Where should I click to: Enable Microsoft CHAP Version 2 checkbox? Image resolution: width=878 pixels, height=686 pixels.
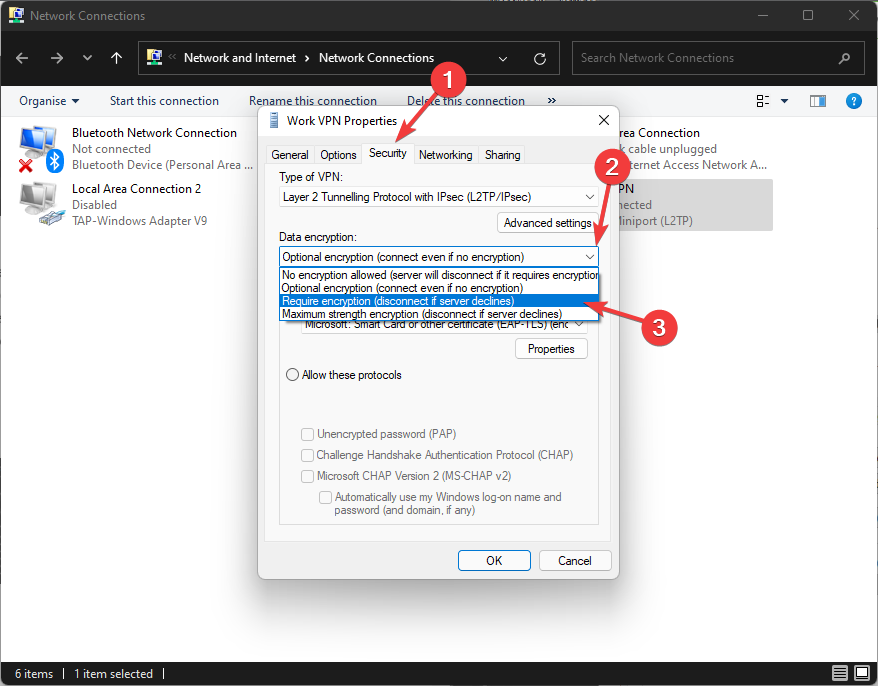point(308,476)
